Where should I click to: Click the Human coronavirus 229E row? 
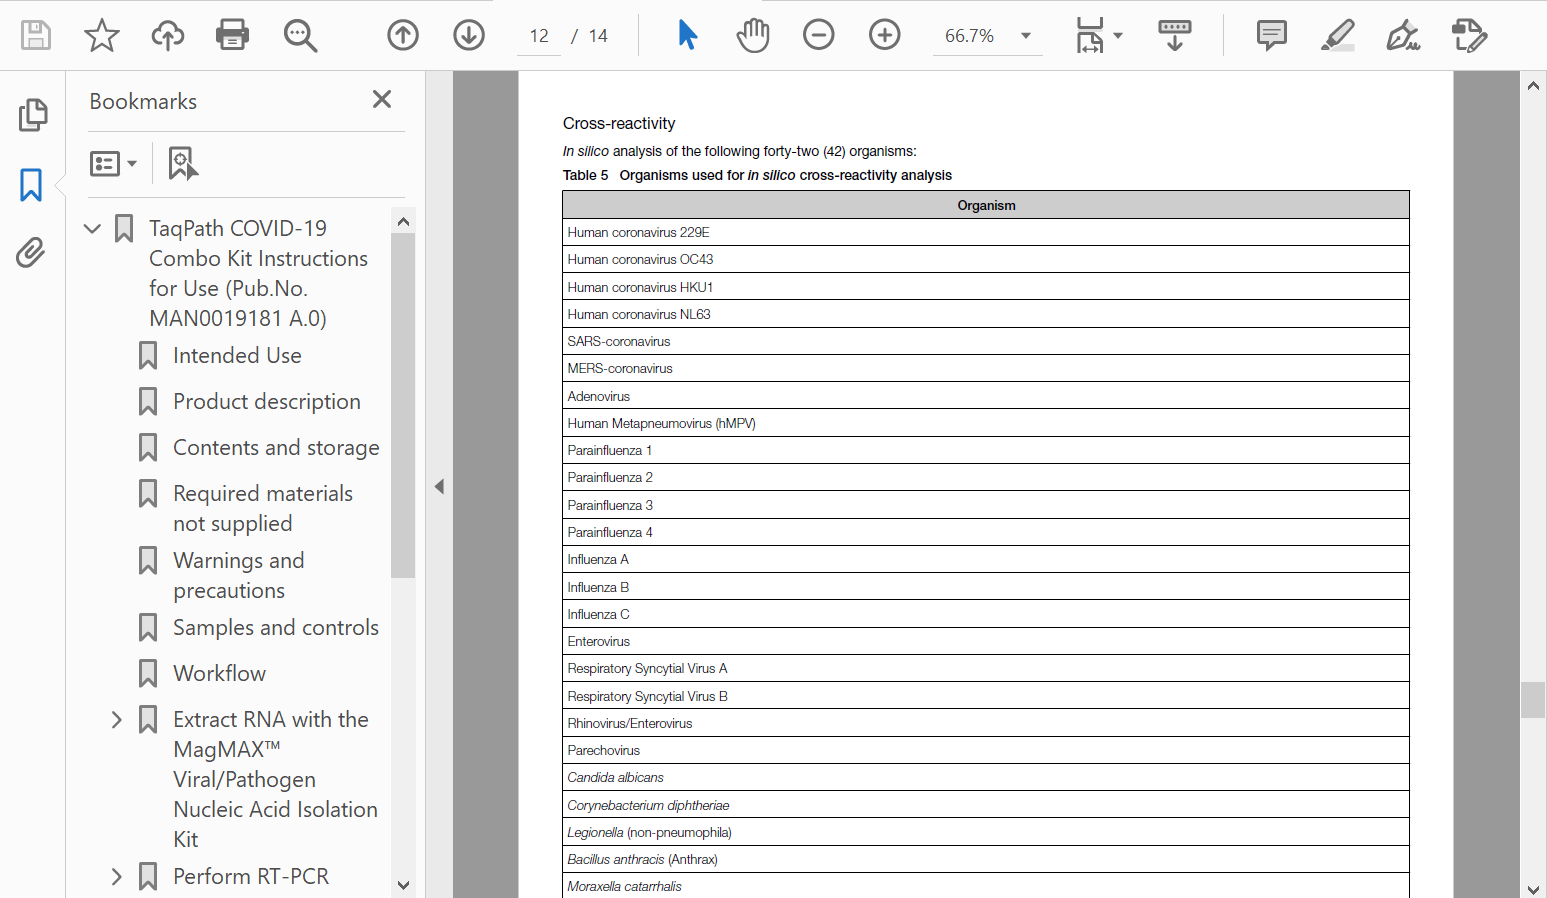[986, 232]
